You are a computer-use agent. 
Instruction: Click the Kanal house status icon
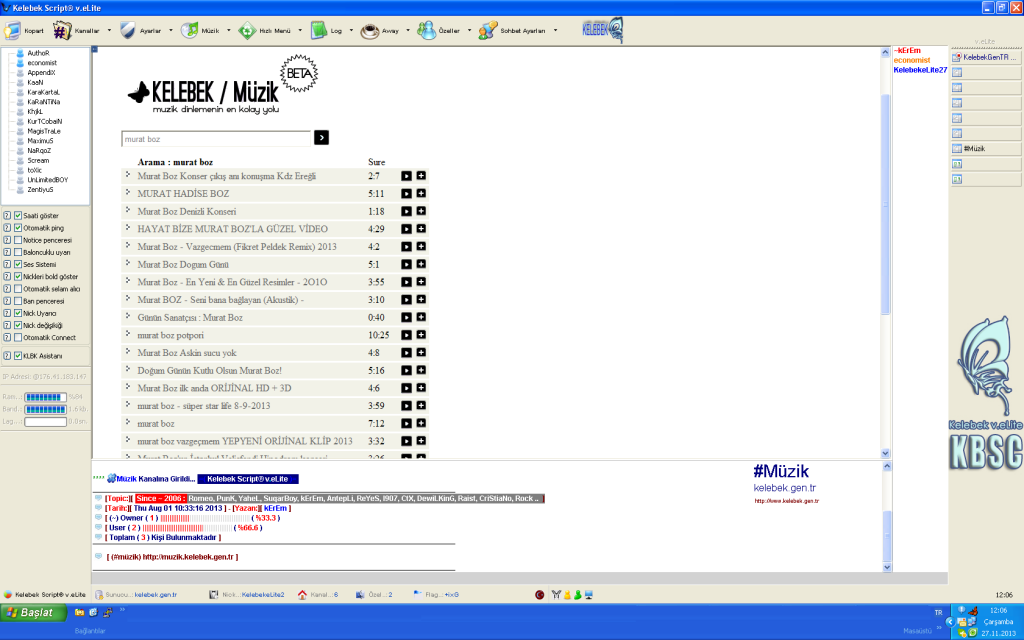302,595
